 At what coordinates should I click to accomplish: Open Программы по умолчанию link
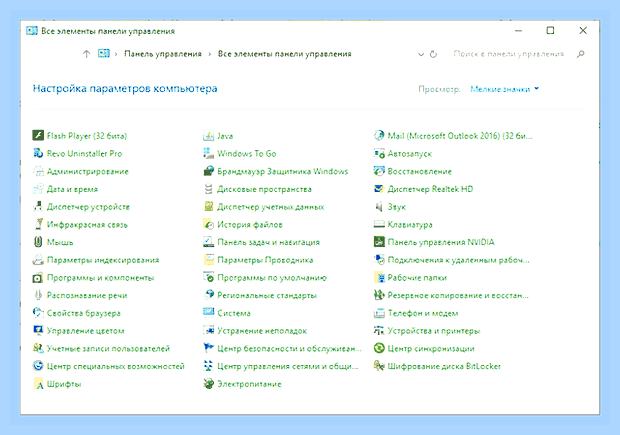[272, 278]
